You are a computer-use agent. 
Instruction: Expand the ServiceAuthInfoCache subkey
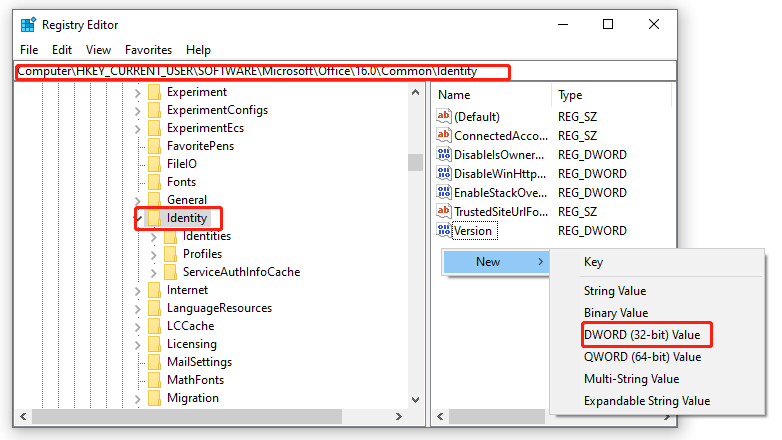[154, 272]
